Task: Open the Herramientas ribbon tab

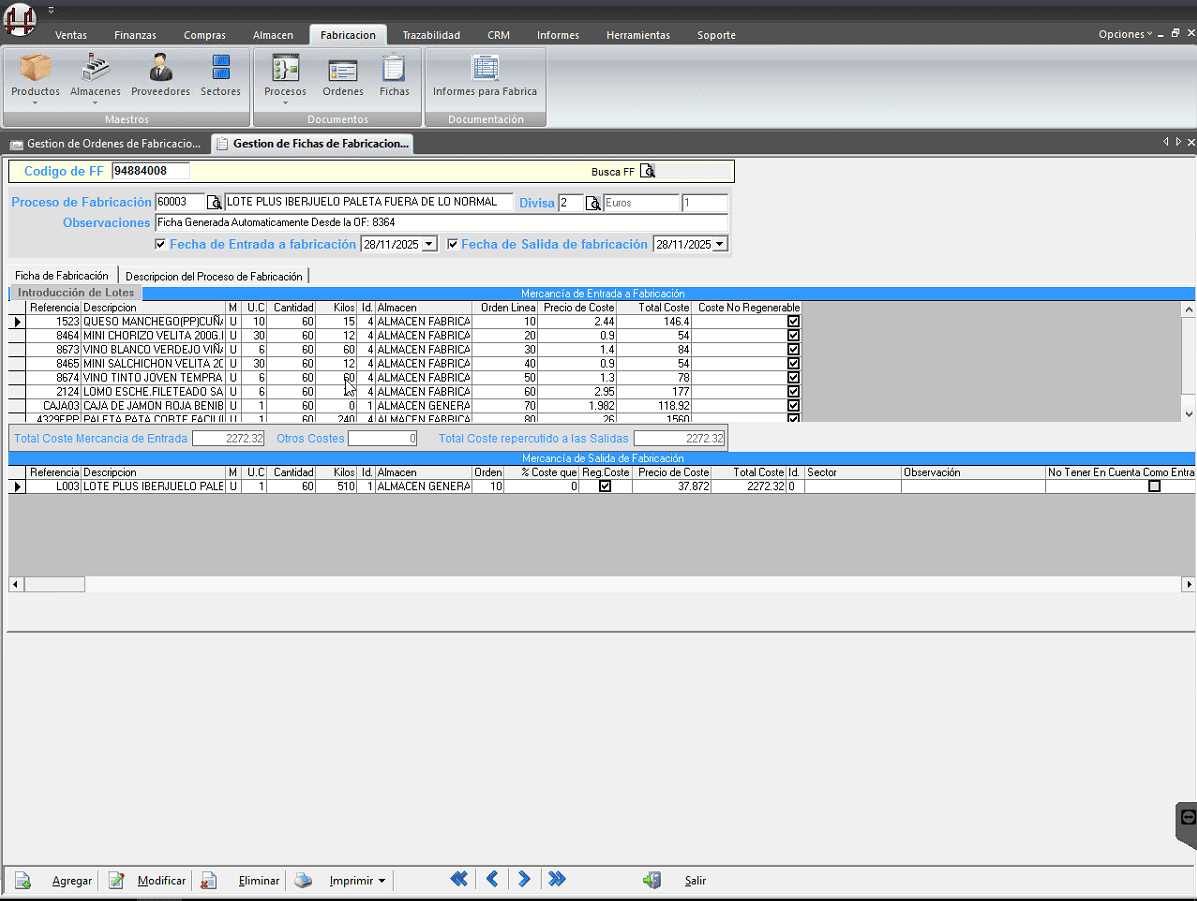Action: coord(638,35)
